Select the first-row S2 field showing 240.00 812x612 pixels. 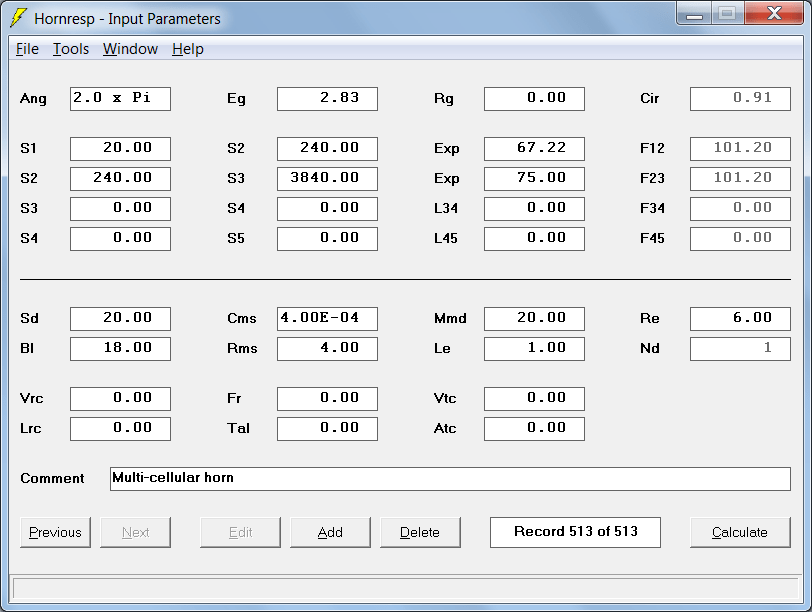(x=327, y=149)
